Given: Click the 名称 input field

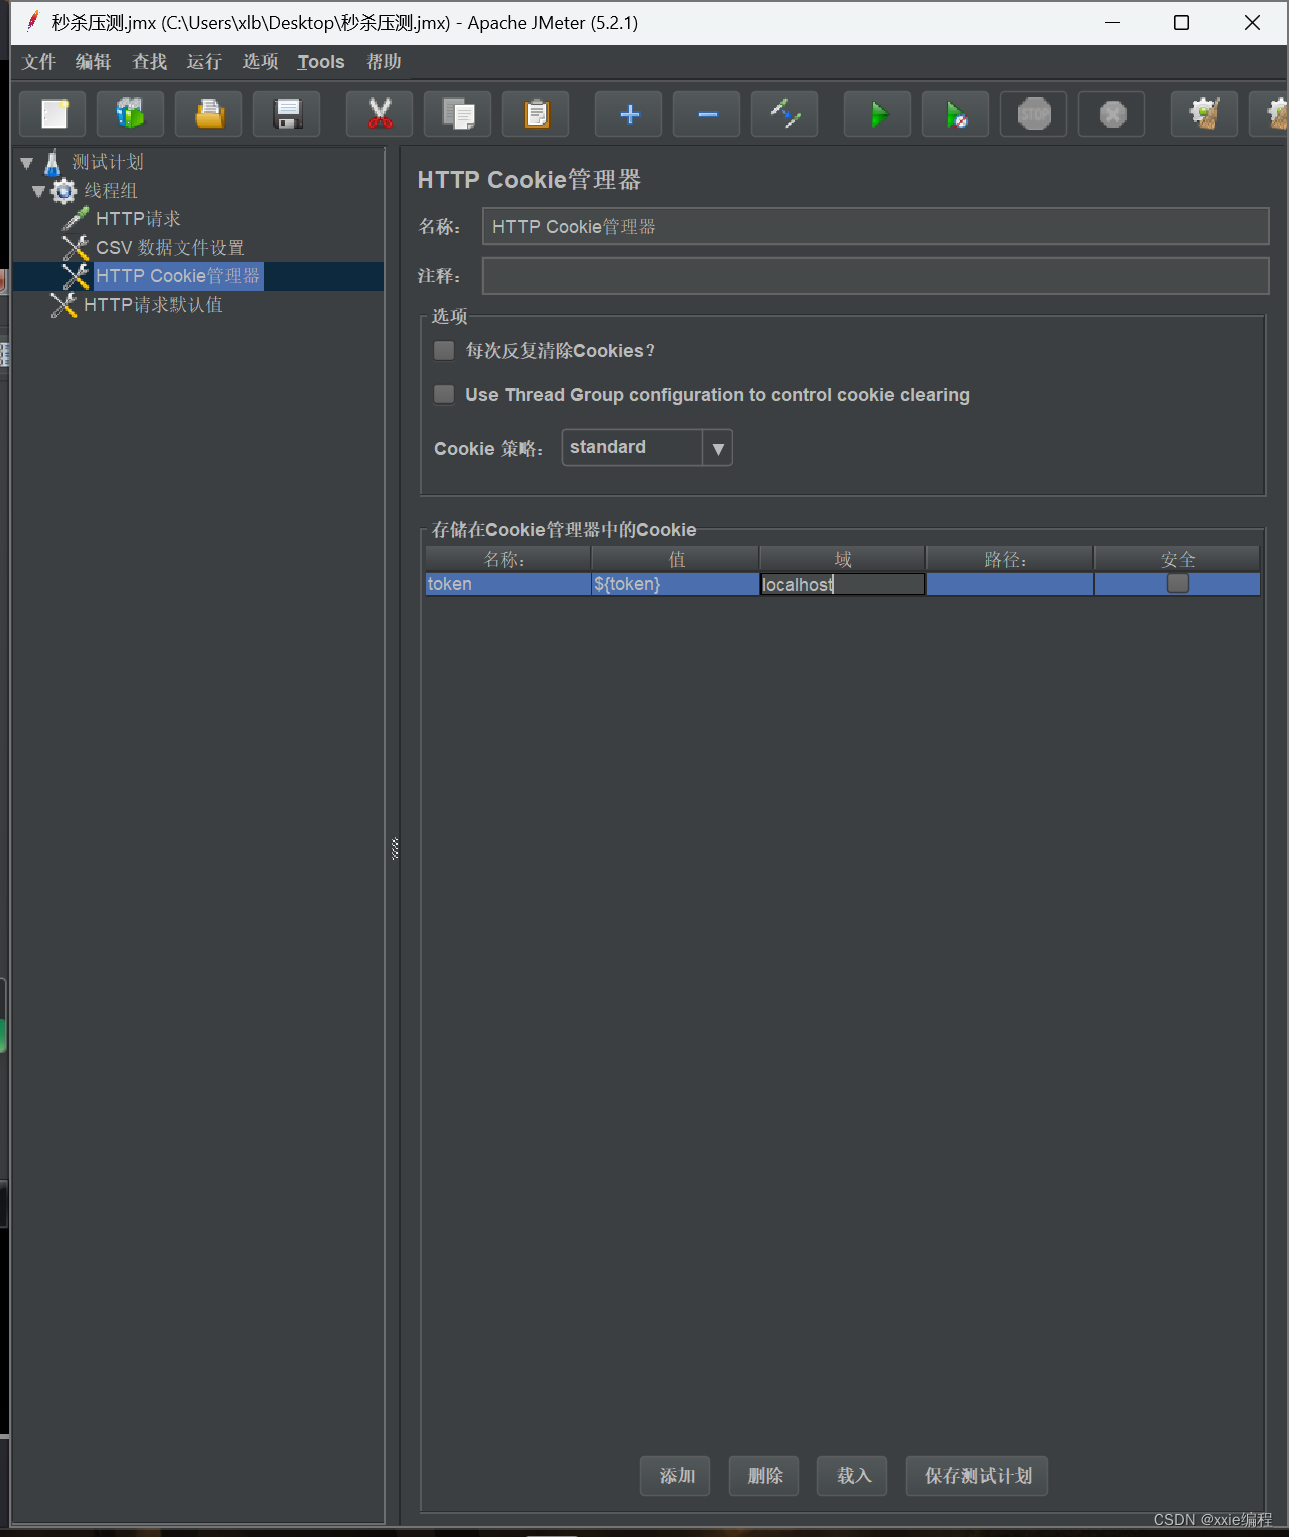Looking at the screenshot, I should [876, 226].
